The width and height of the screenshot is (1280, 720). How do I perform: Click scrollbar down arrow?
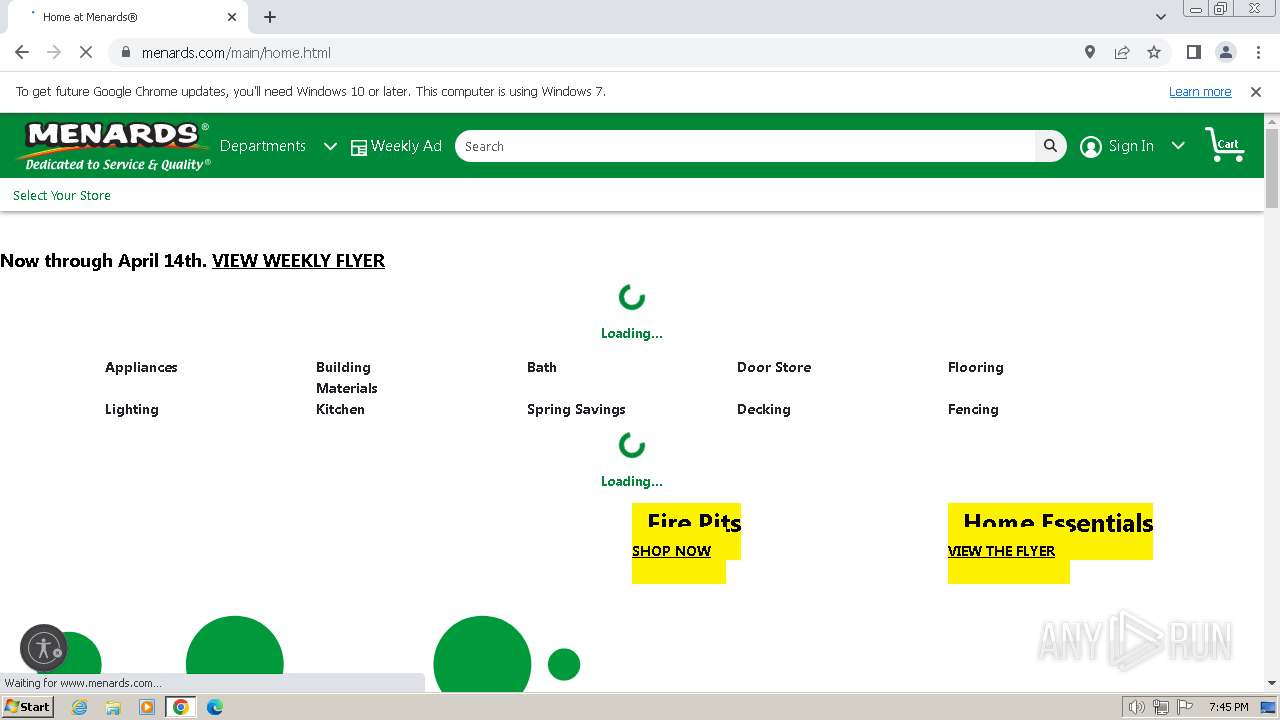tap(1272, 683)
